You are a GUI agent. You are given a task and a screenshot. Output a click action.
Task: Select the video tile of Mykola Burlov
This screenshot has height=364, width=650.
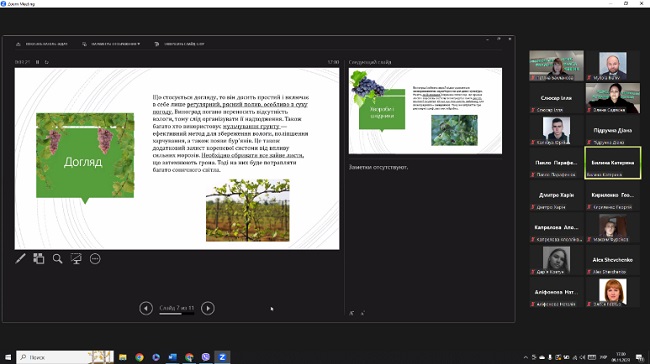click(613, 66)
